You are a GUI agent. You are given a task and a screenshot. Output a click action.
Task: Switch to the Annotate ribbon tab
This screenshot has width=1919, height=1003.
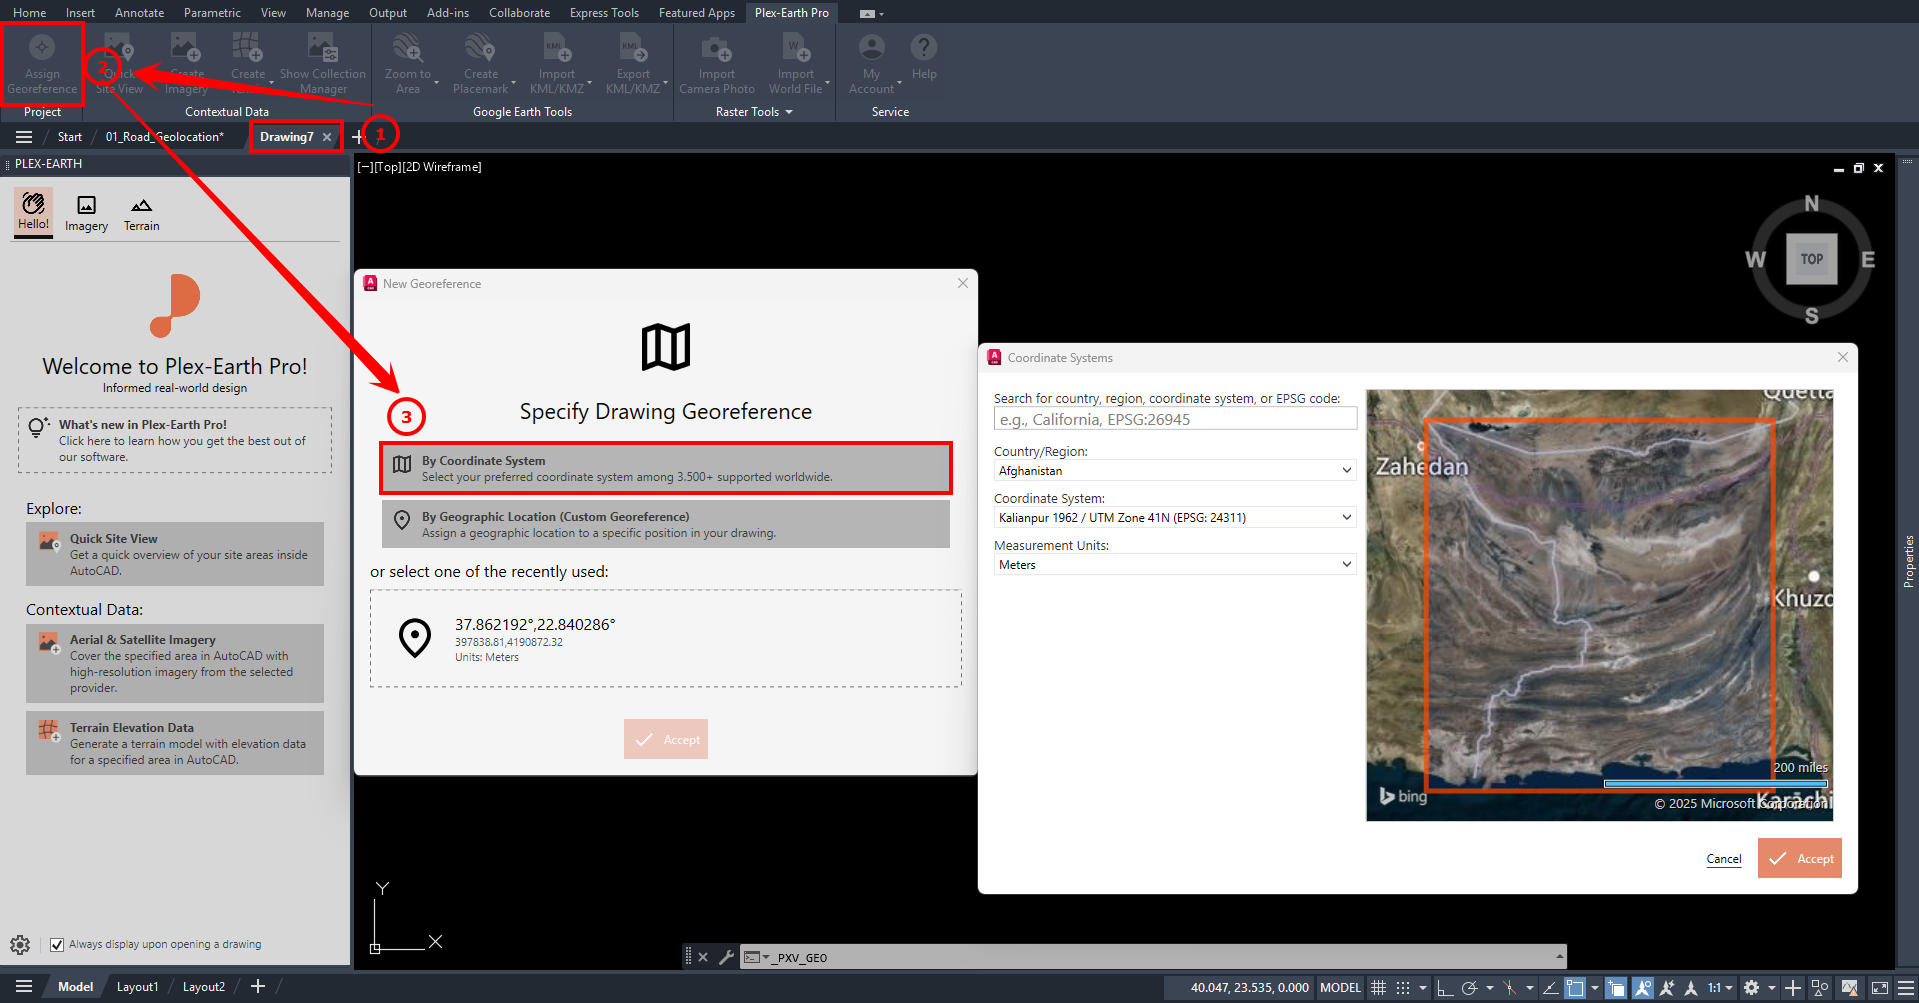pyautogui.click(x=139, y=12)
